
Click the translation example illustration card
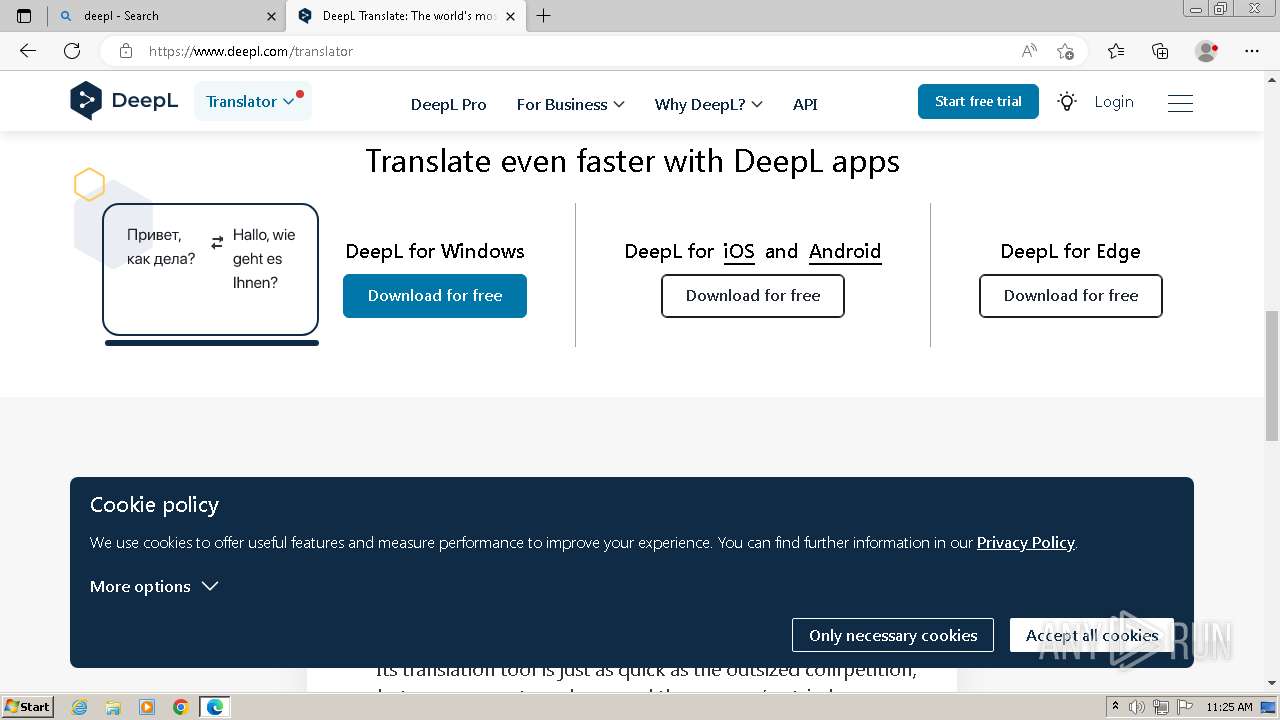click(210, 269)
